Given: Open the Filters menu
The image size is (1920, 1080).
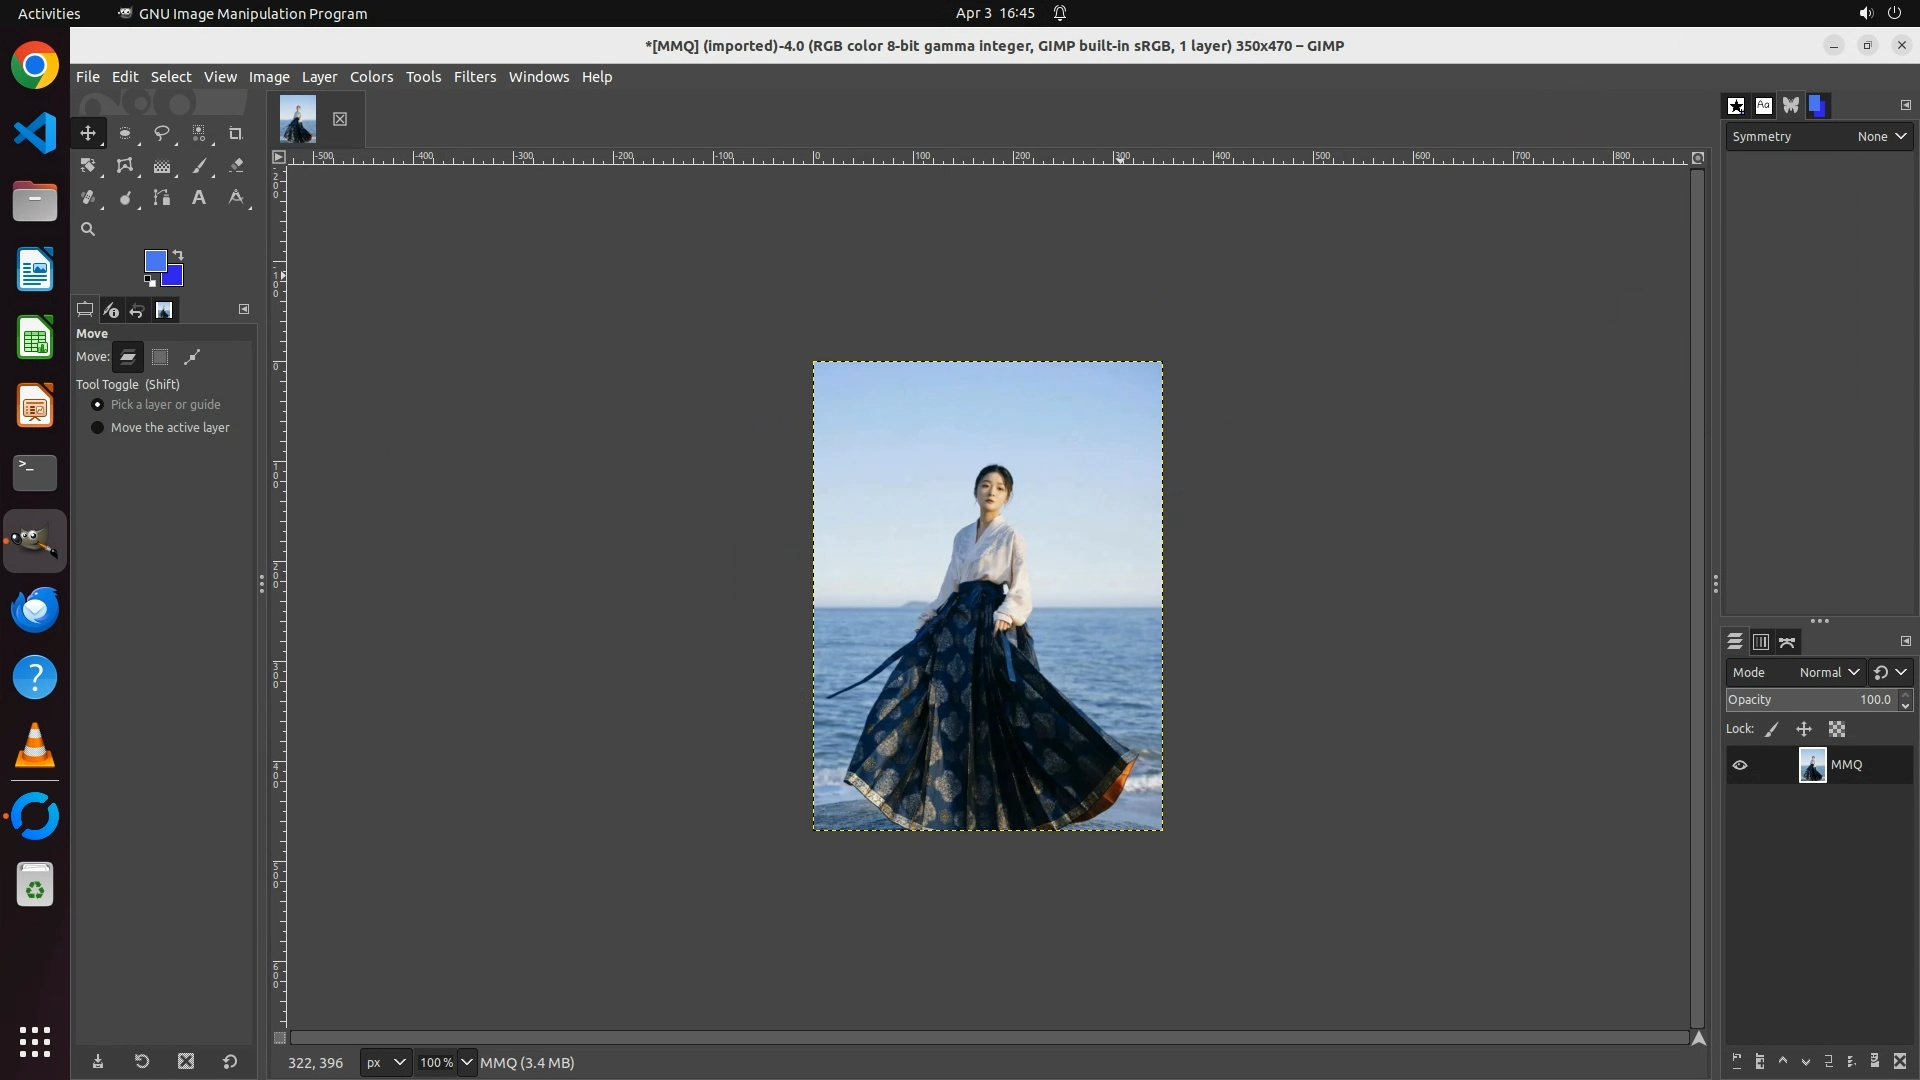Looking at the screenshot, I should 474,77.
